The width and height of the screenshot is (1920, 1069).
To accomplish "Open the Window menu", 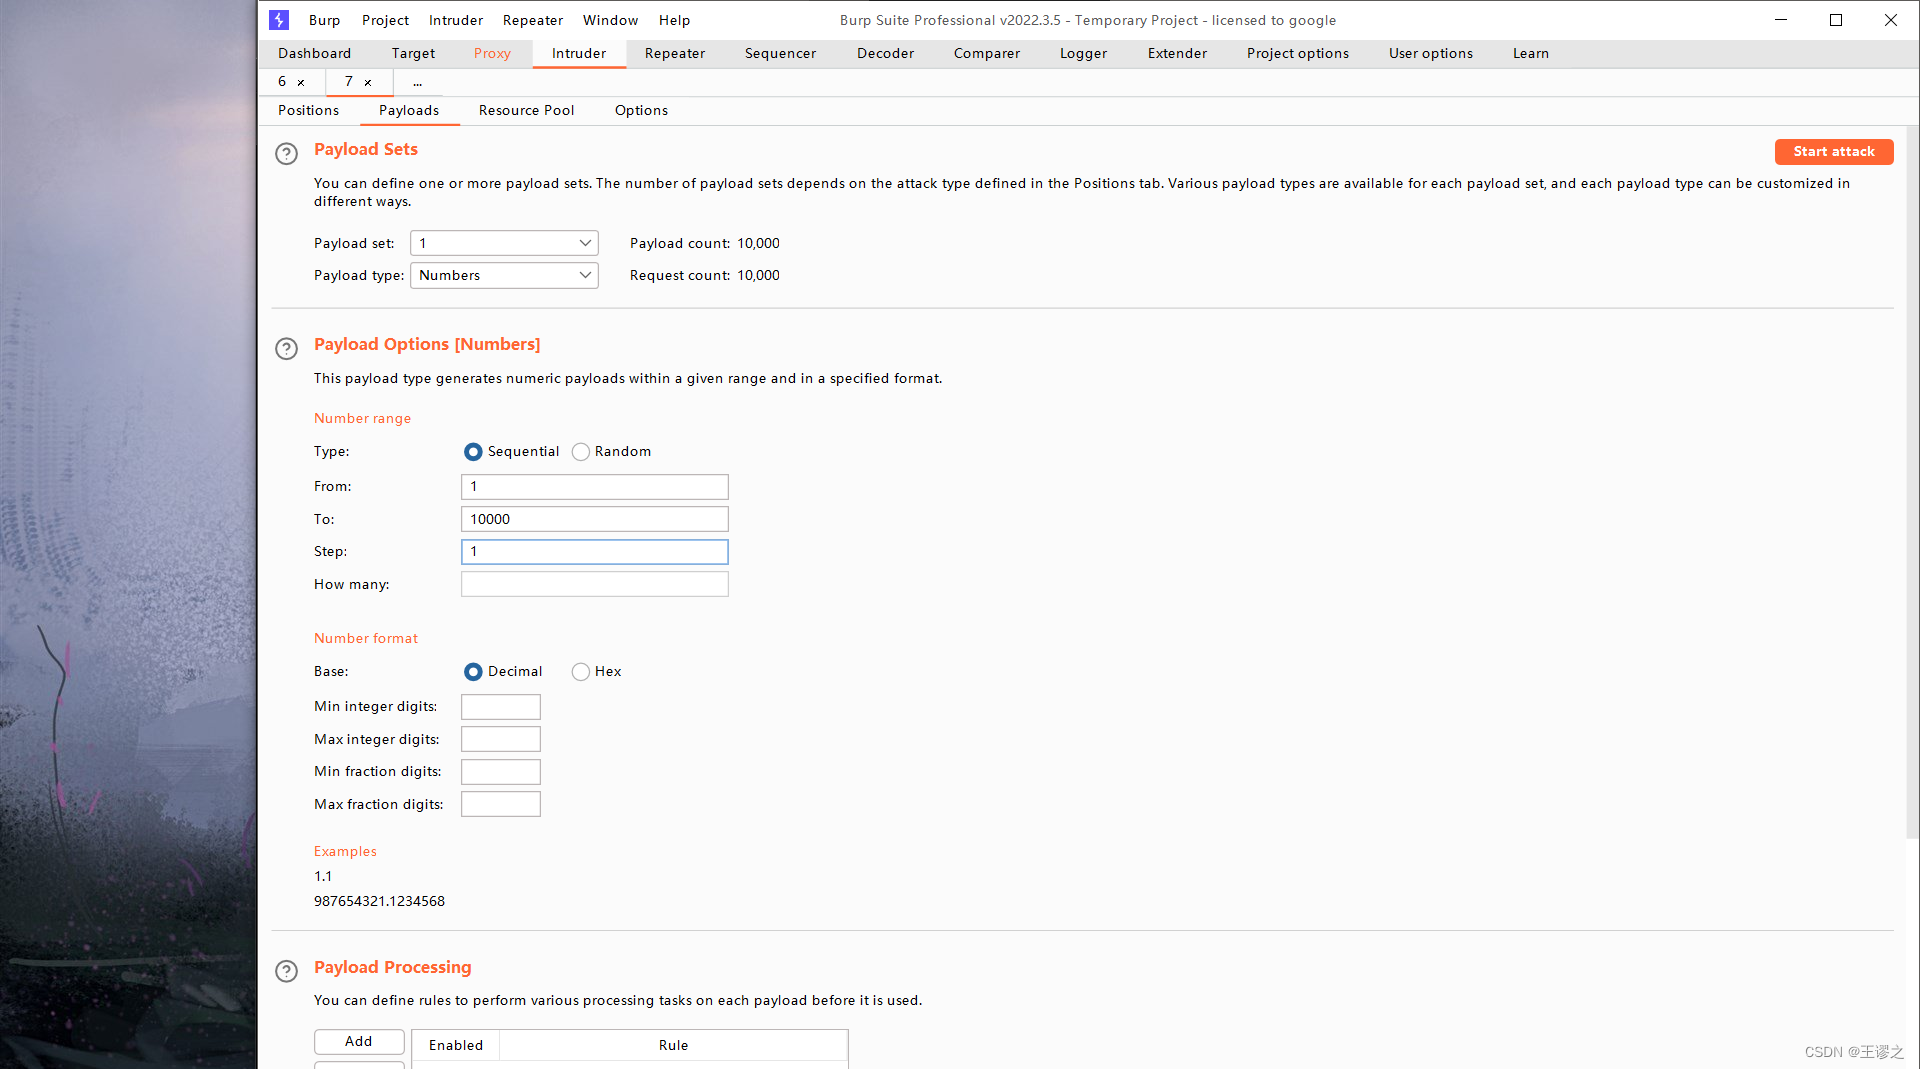I will pyautogui.click(x=610, y=20).
